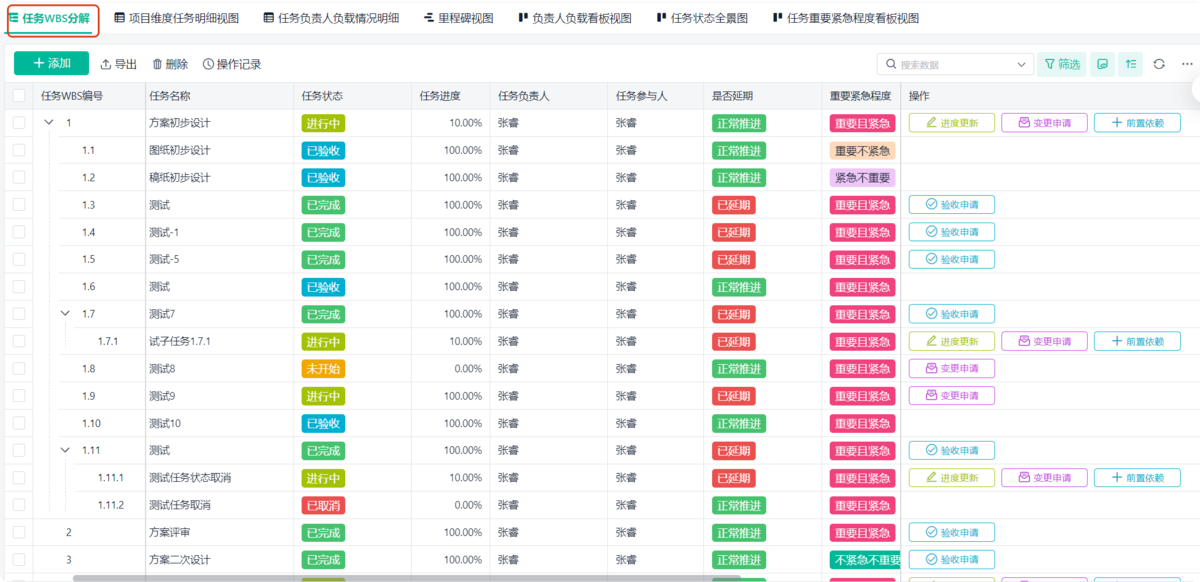Check the box for row 2 方案评审

(x=19, y=532)
